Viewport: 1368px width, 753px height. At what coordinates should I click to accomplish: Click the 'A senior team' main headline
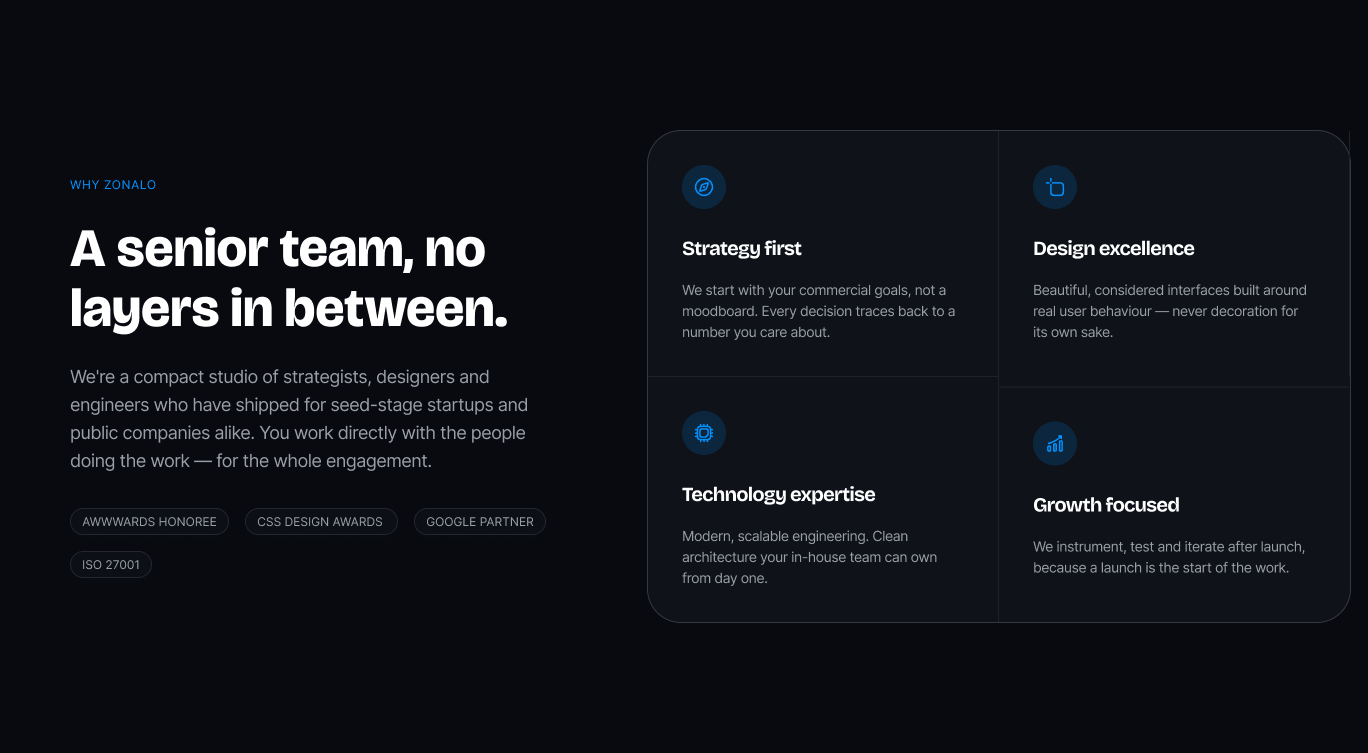(289, 279)
